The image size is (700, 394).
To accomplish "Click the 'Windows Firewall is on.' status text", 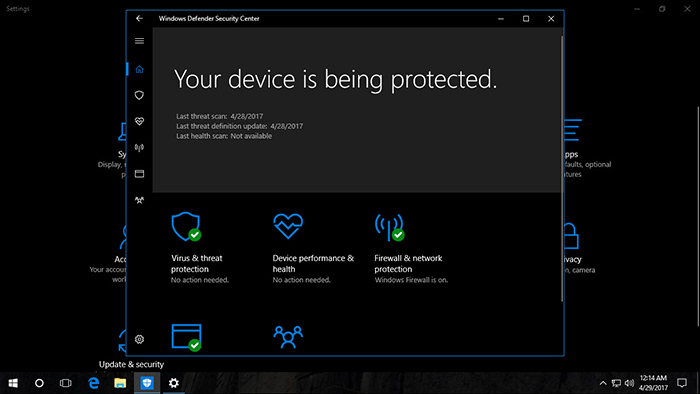I will [x=411, y=280].
